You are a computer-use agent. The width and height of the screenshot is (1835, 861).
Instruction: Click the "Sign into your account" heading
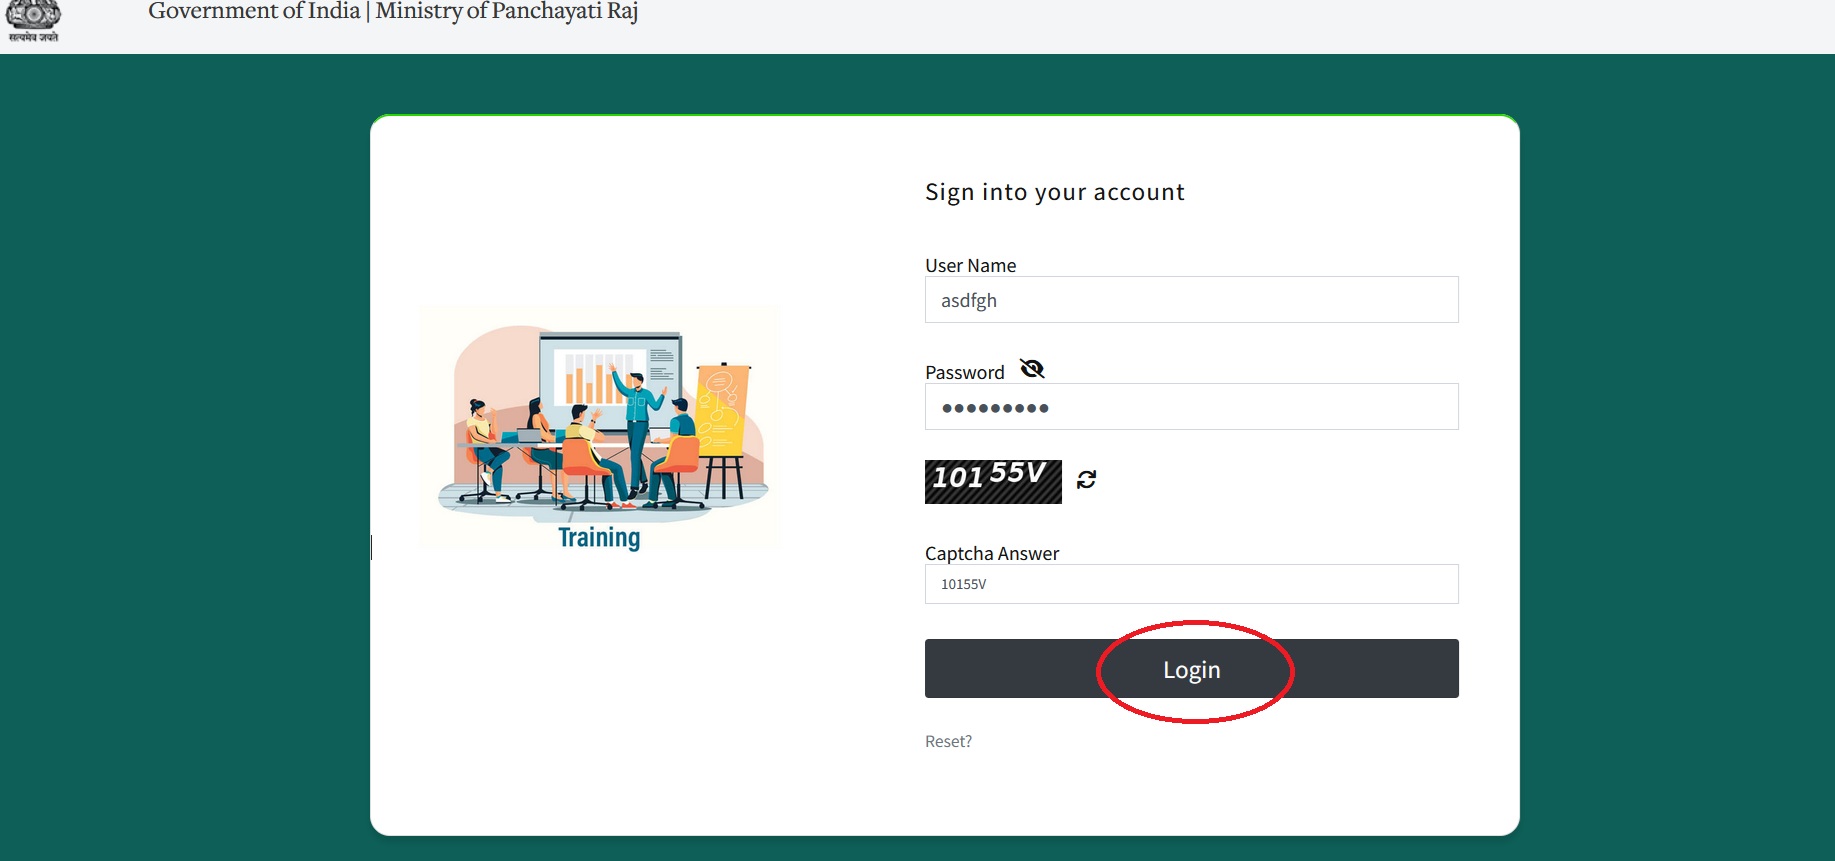(x=1054, y=192)
